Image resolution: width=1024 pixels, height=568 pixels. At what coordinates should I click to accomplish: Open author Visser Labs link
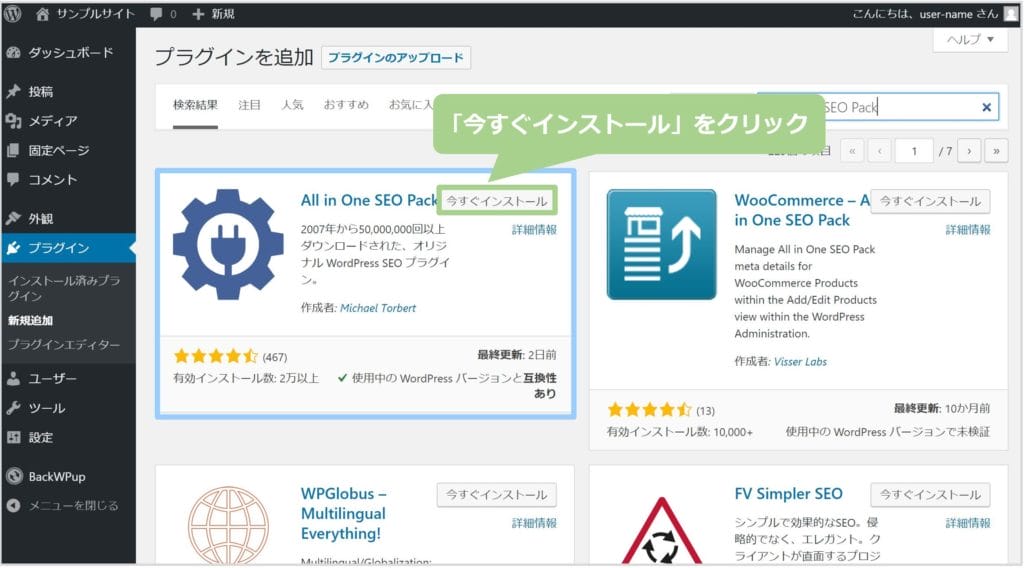(800, 362)
